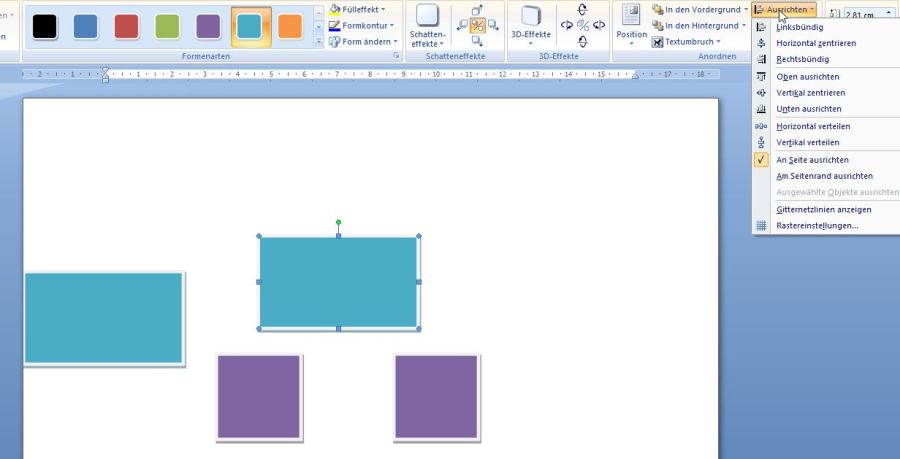Select the teal rectangle at page left edge
The width and height of the screenshot is (900, 459).
tap(104, 318)
